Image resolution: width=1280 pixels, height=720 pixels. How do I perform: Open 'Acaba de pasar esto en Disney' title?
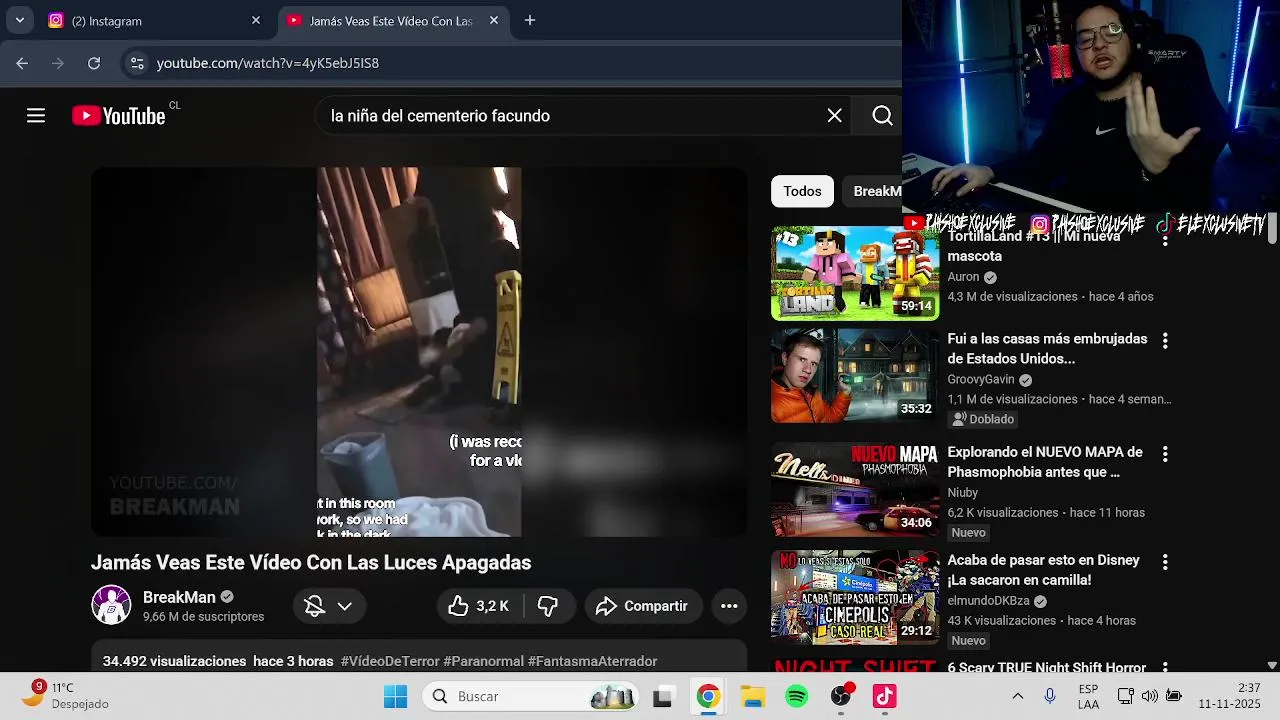[1043, 570]
